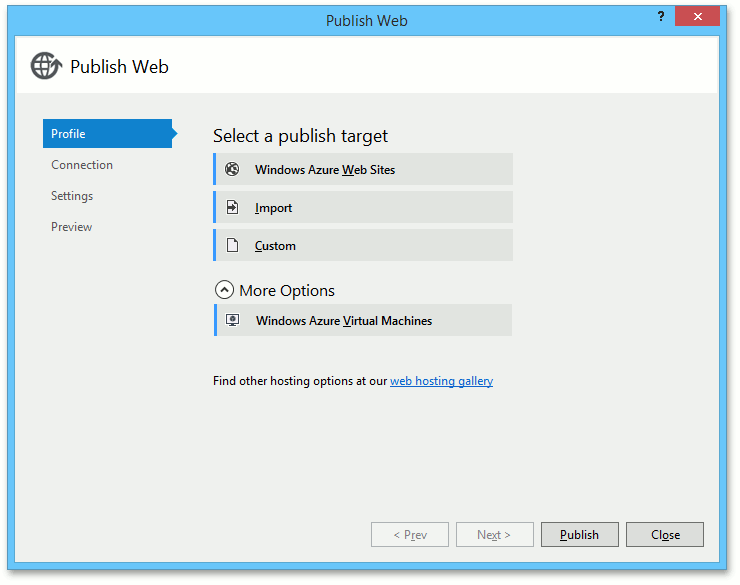Click the Close button at bottom right
This screenshot has height=585, width=740.
pos(665,535)
